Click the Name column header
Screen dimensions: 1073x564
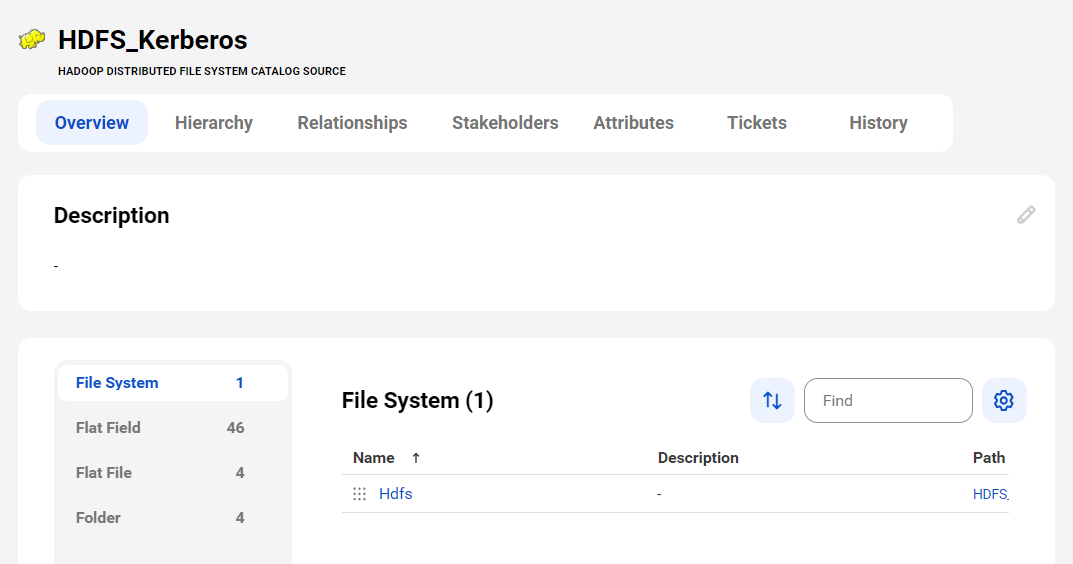point(374,458)
